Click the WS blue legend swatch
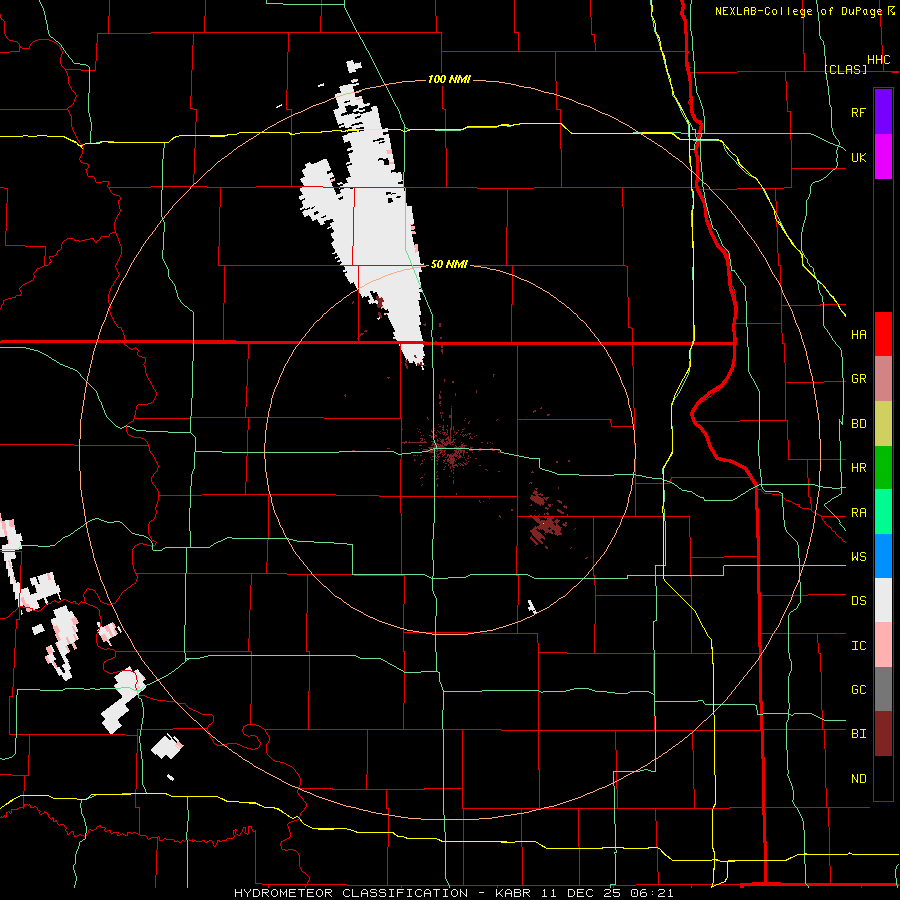The height and width of the screenshot is (900, 900). click(883, 556)
